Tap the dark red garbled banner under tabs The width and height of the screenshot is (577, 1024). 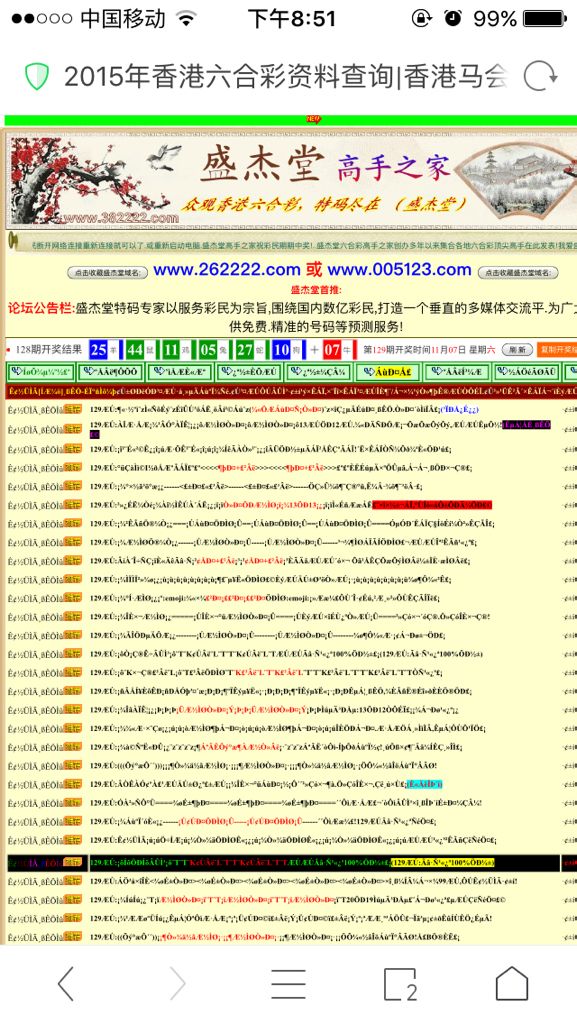pyautogui.click(x=292, y=391)
